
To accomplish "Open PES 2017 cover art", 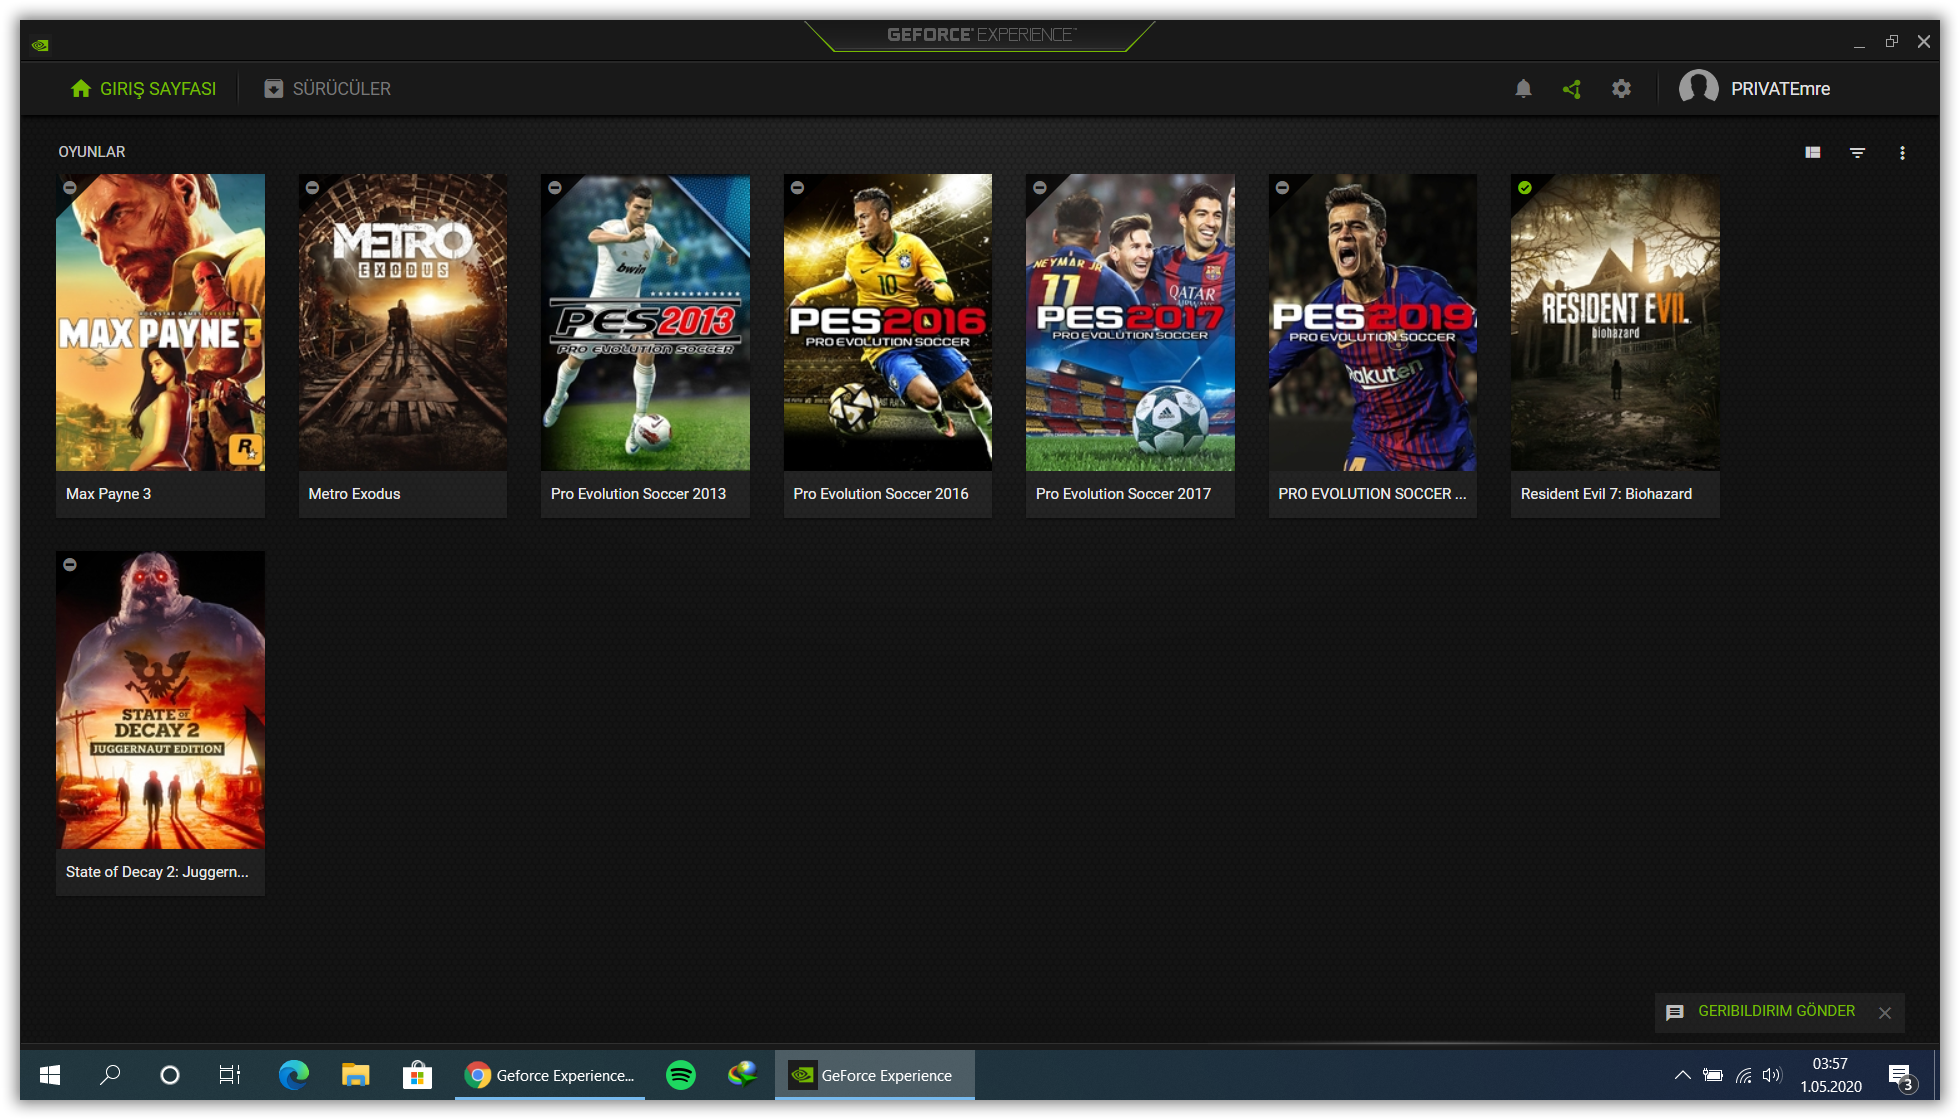I will coord(1130,322).
